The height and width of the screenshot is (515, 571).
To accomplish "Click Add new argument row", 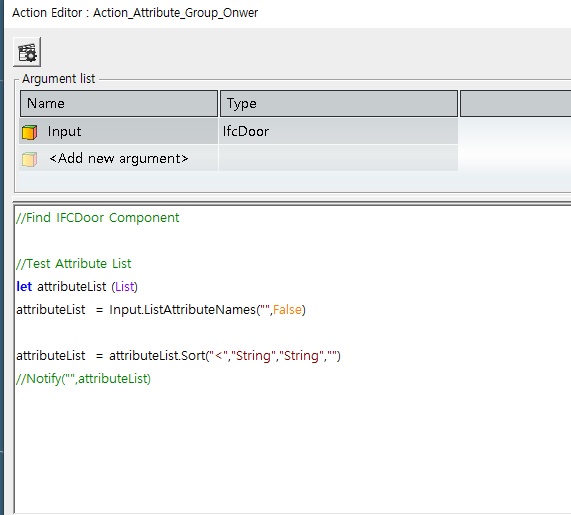I will pyautogui.click(x=119, y=158).
